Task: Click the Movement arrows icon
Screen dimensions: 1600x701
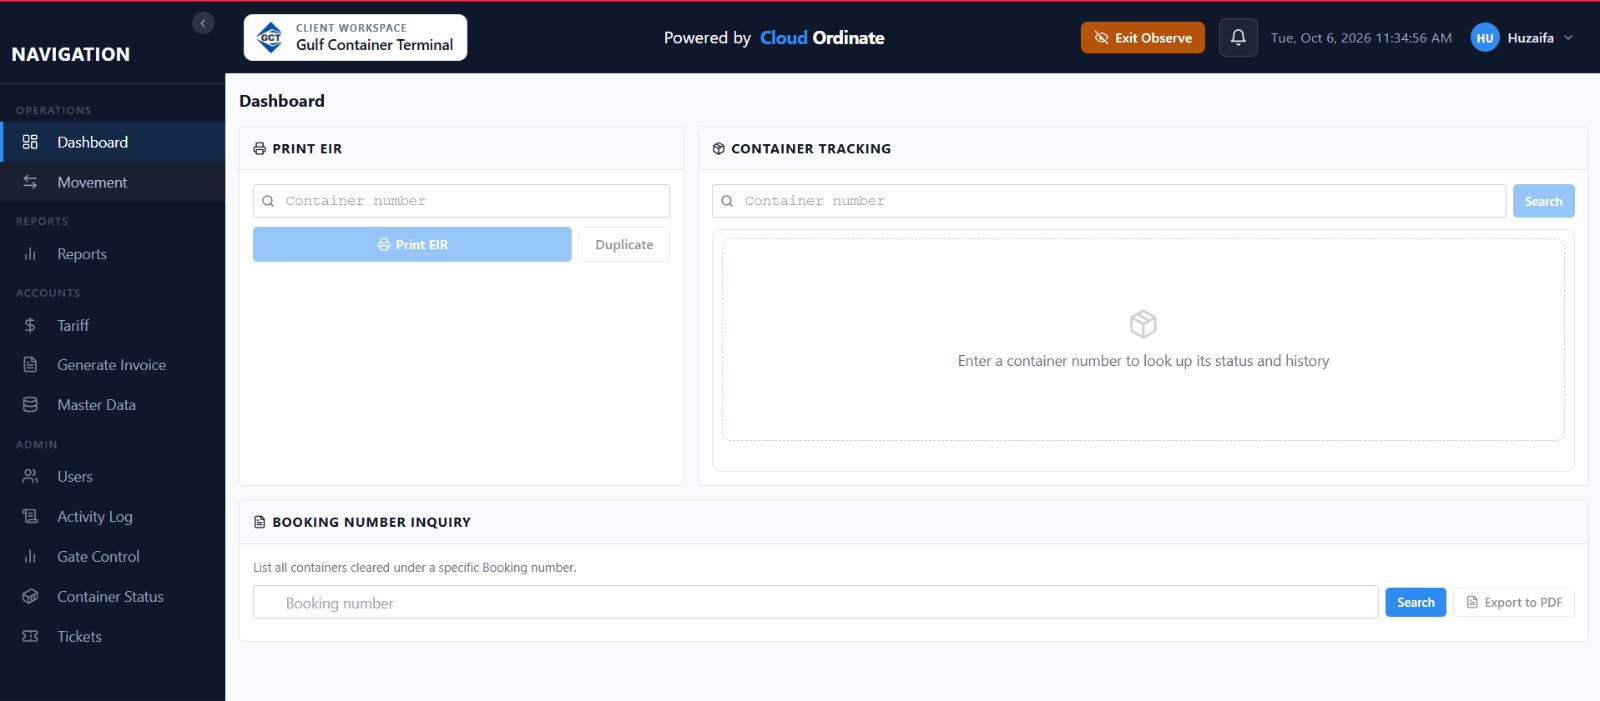Action: tap(30, 182)
